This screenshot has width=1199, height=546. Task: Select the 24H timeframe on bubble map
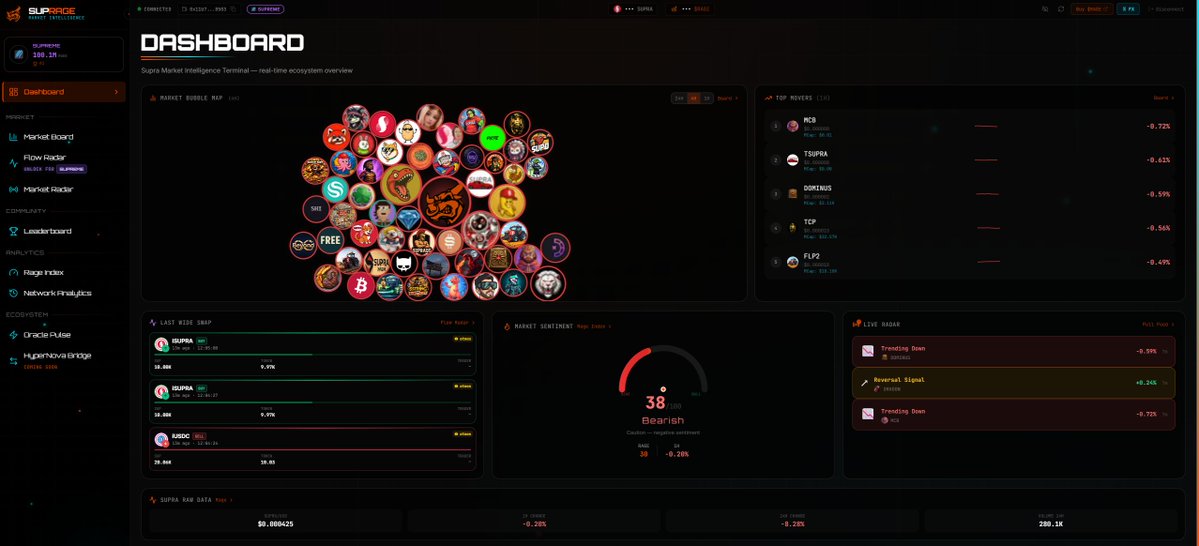(678, 98)
